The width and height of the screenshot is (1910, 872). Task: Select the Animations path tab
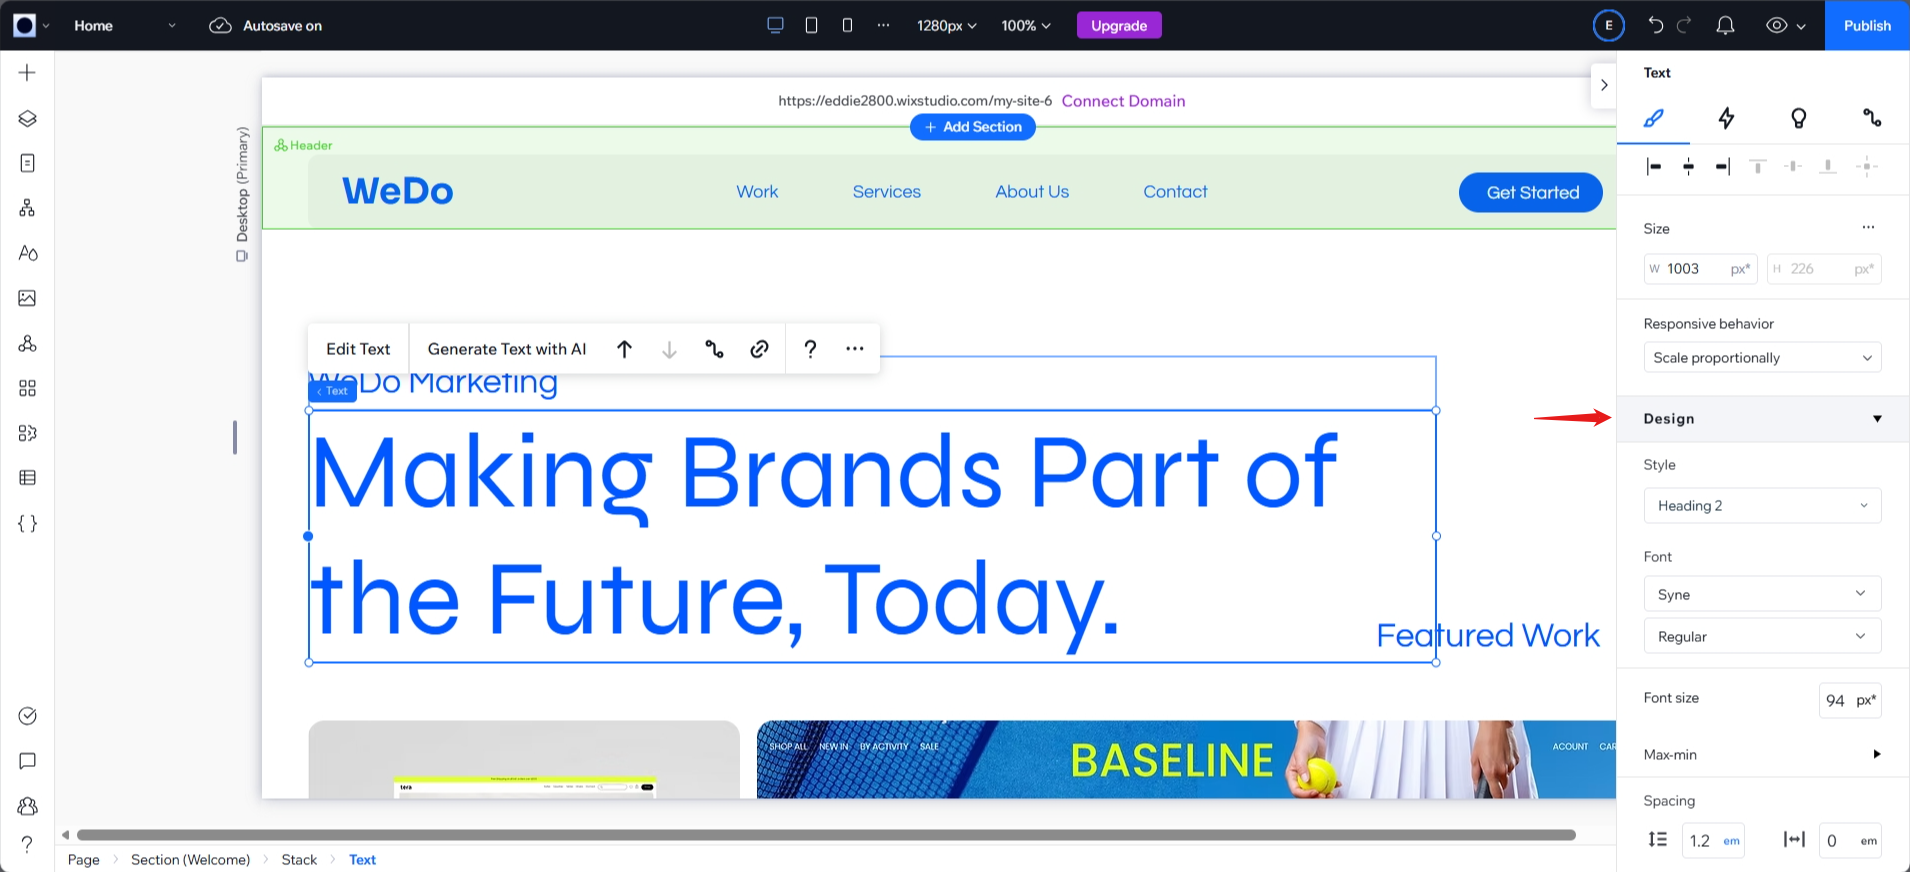1872,118
